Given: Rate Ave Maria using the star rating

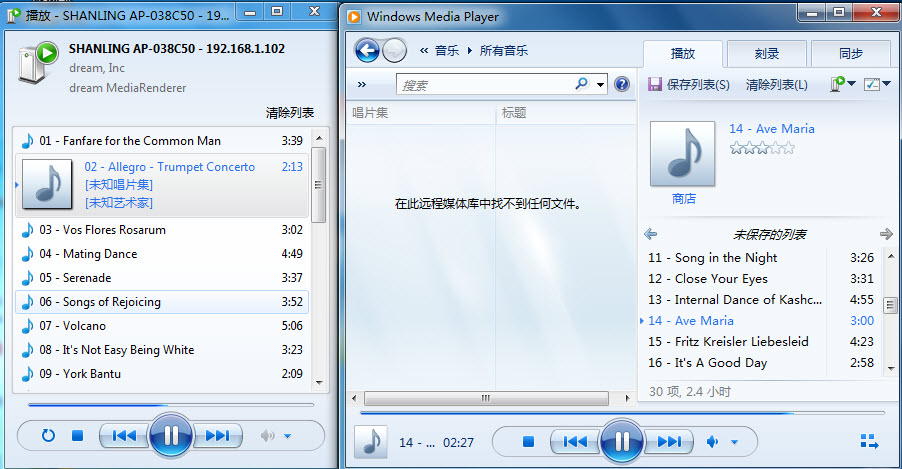Looking at the screenshot, I should (x=762, y=148).
